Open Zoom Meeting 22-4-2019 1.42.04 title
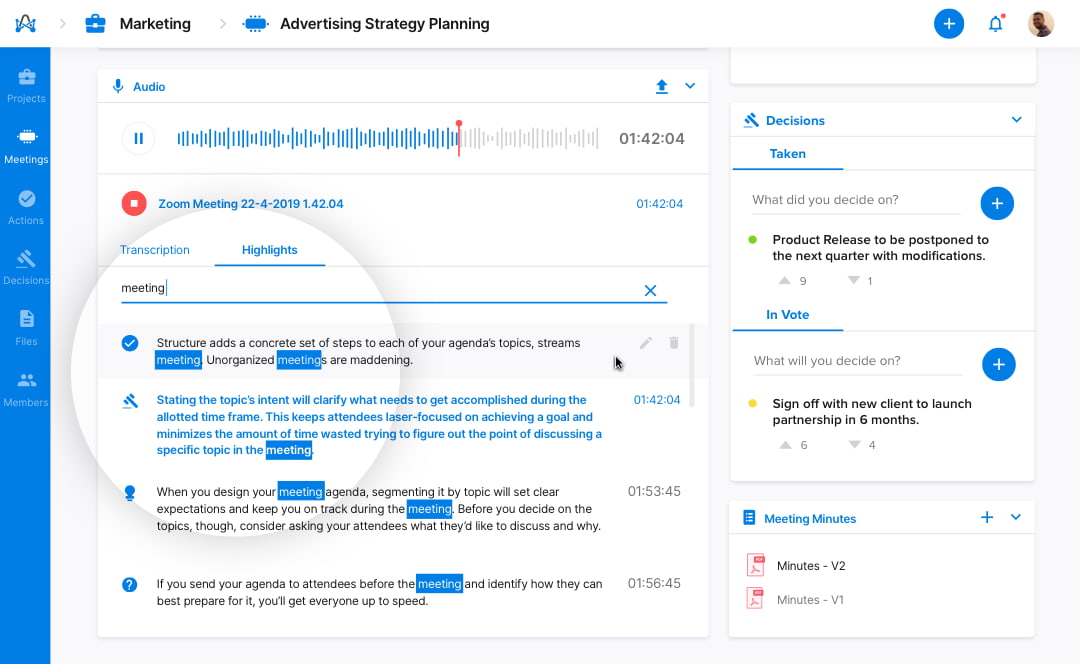The height and width of the screenshot is (664, 1080). point(251,204)
